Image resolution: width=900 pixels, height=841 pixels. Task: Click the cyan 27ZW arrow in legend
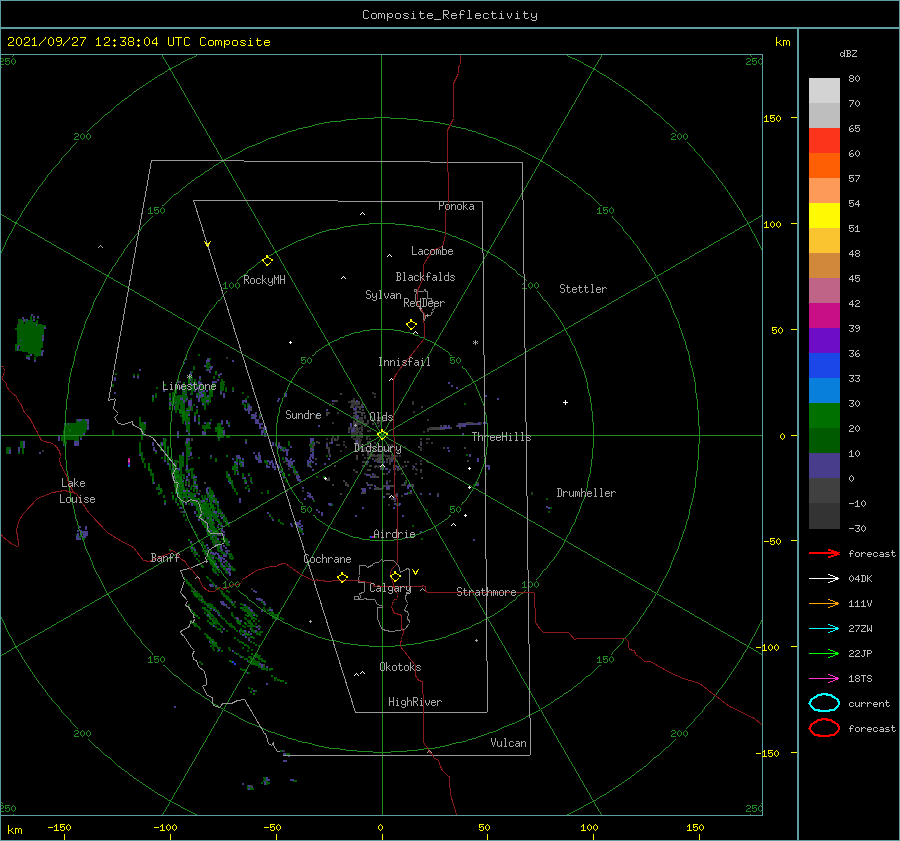824,629
